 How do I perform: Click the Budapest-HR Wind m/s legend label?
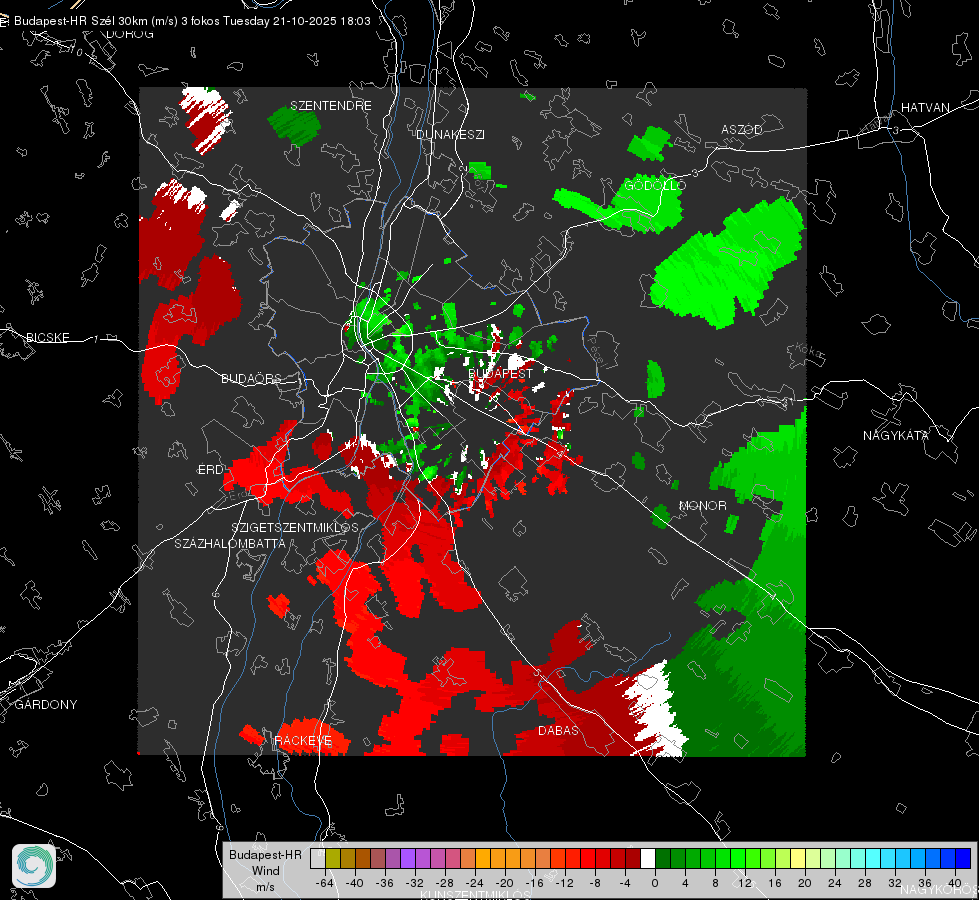pos(265,871)
